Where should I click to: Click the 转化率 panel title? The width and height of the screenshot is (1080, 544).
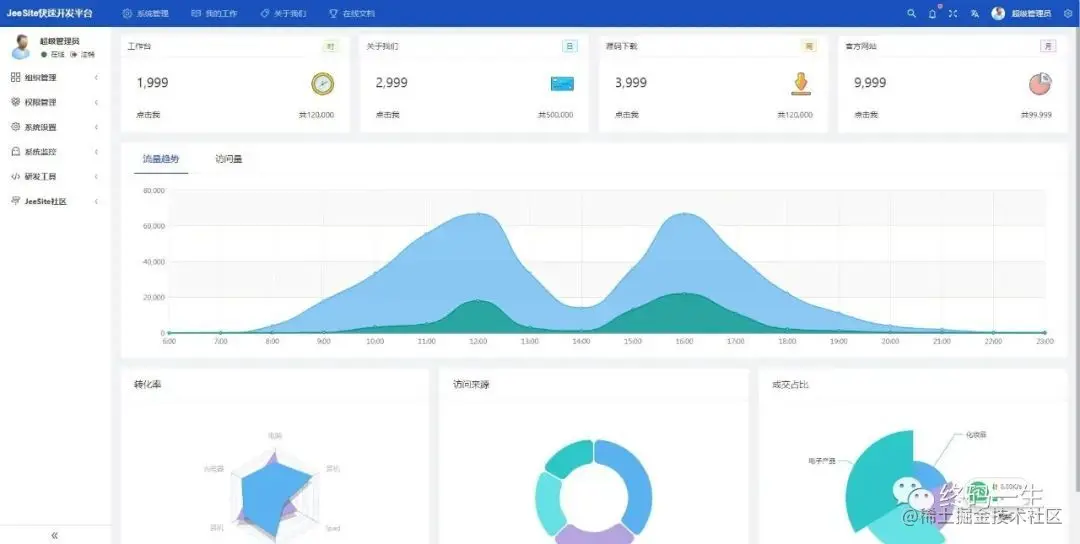tap(147, 384)
